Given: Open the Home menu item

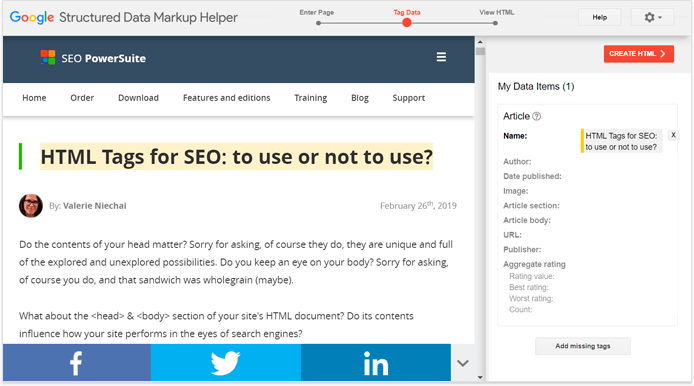Looking at the screenshot, I should [x=34, y=98].
